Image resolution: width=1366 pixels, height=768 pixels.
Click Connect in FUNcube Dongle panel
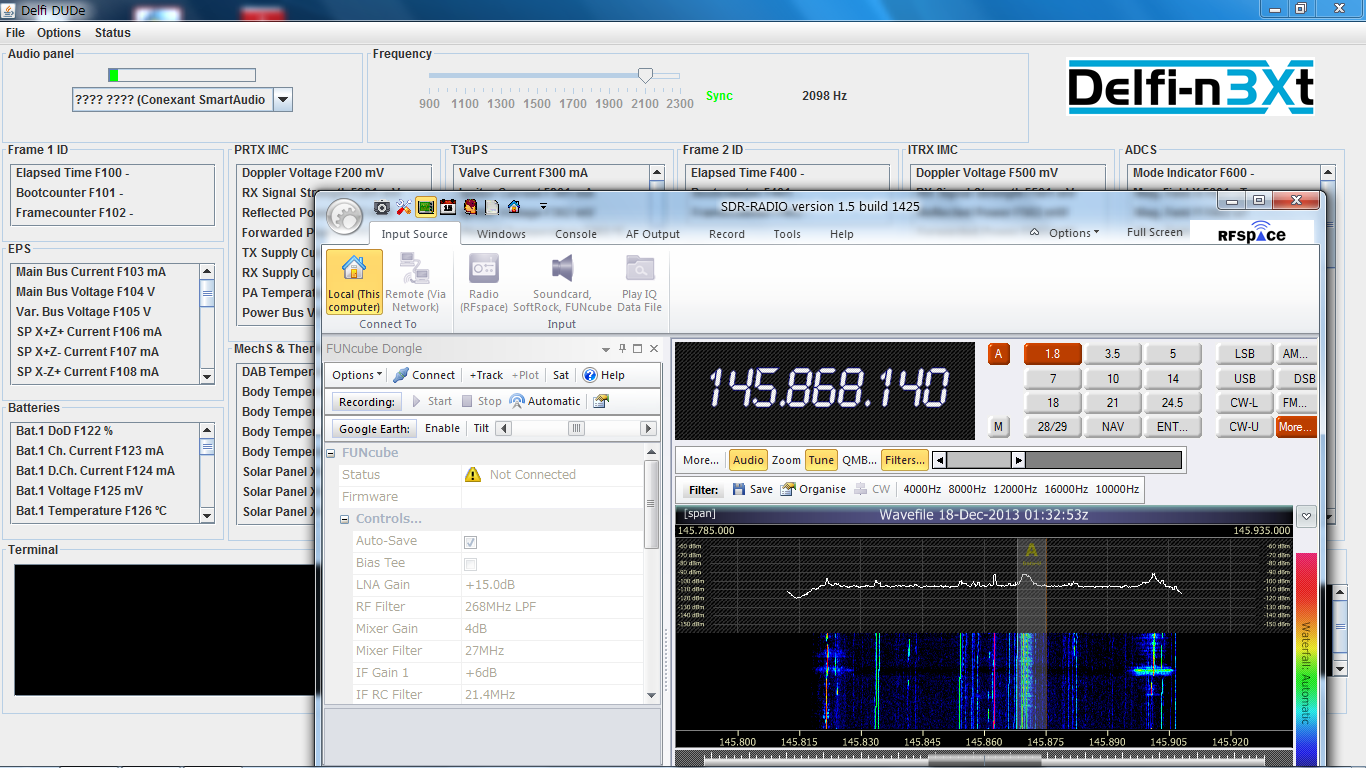[x=424, y=375]
